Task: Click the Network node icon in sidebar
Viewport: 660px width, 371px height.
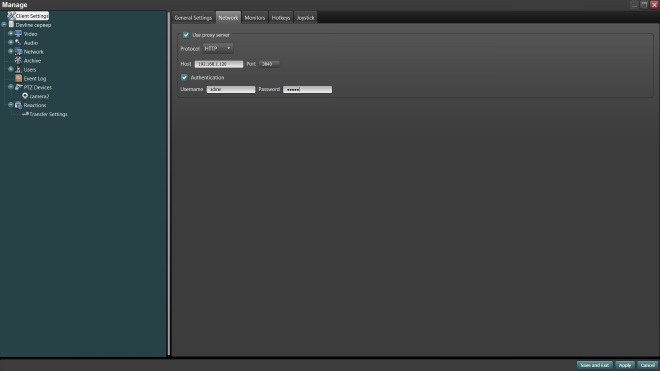Action: [18, 51]
